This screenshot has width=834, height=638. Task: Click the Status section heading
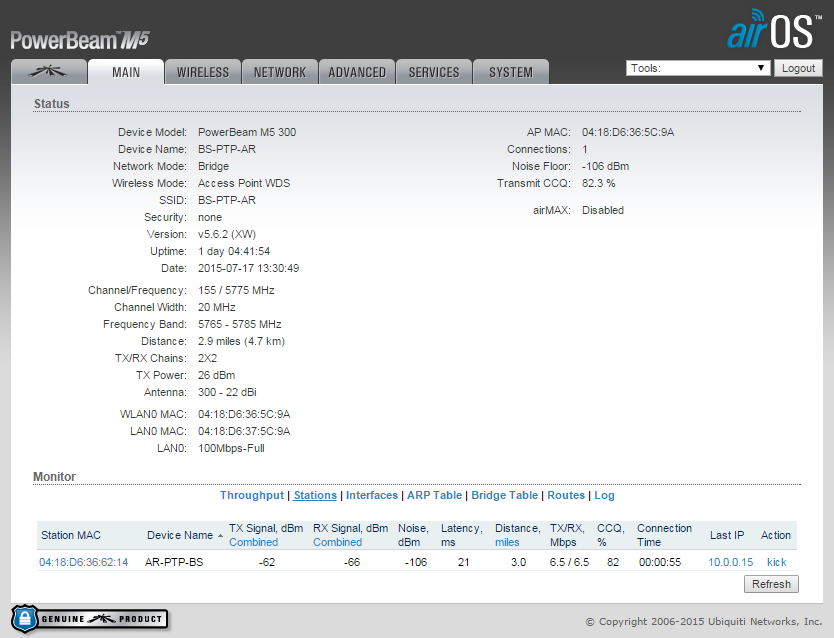pyautogui.click(x=52, y=104)
